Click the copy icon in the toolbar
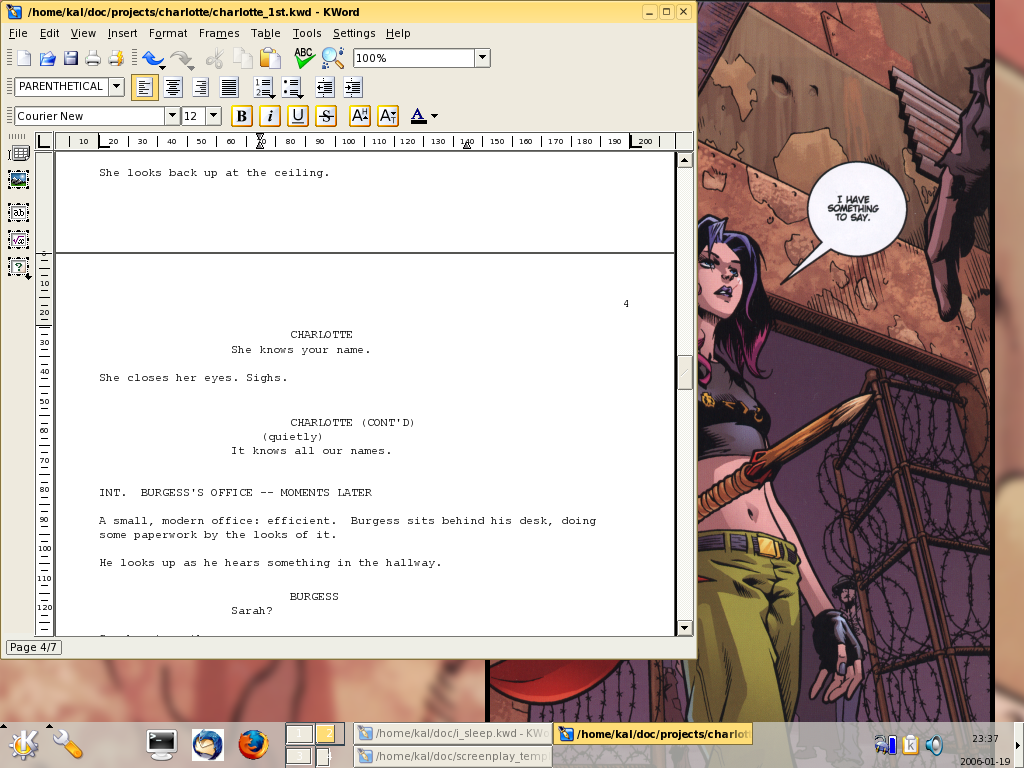Image resolution: width=1024 pixels, height=768 pixels. click(x=242, y=59)
